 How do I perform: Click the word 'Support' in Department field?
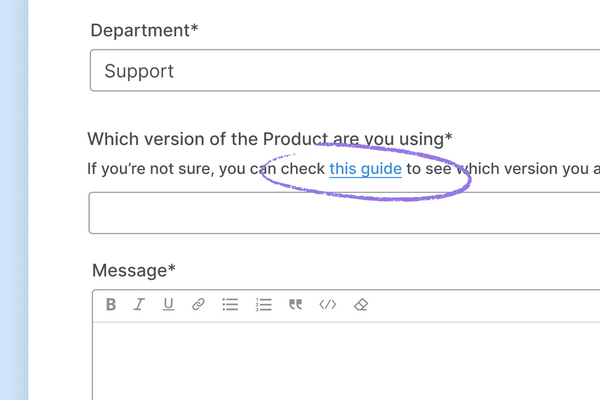point(139,71)
